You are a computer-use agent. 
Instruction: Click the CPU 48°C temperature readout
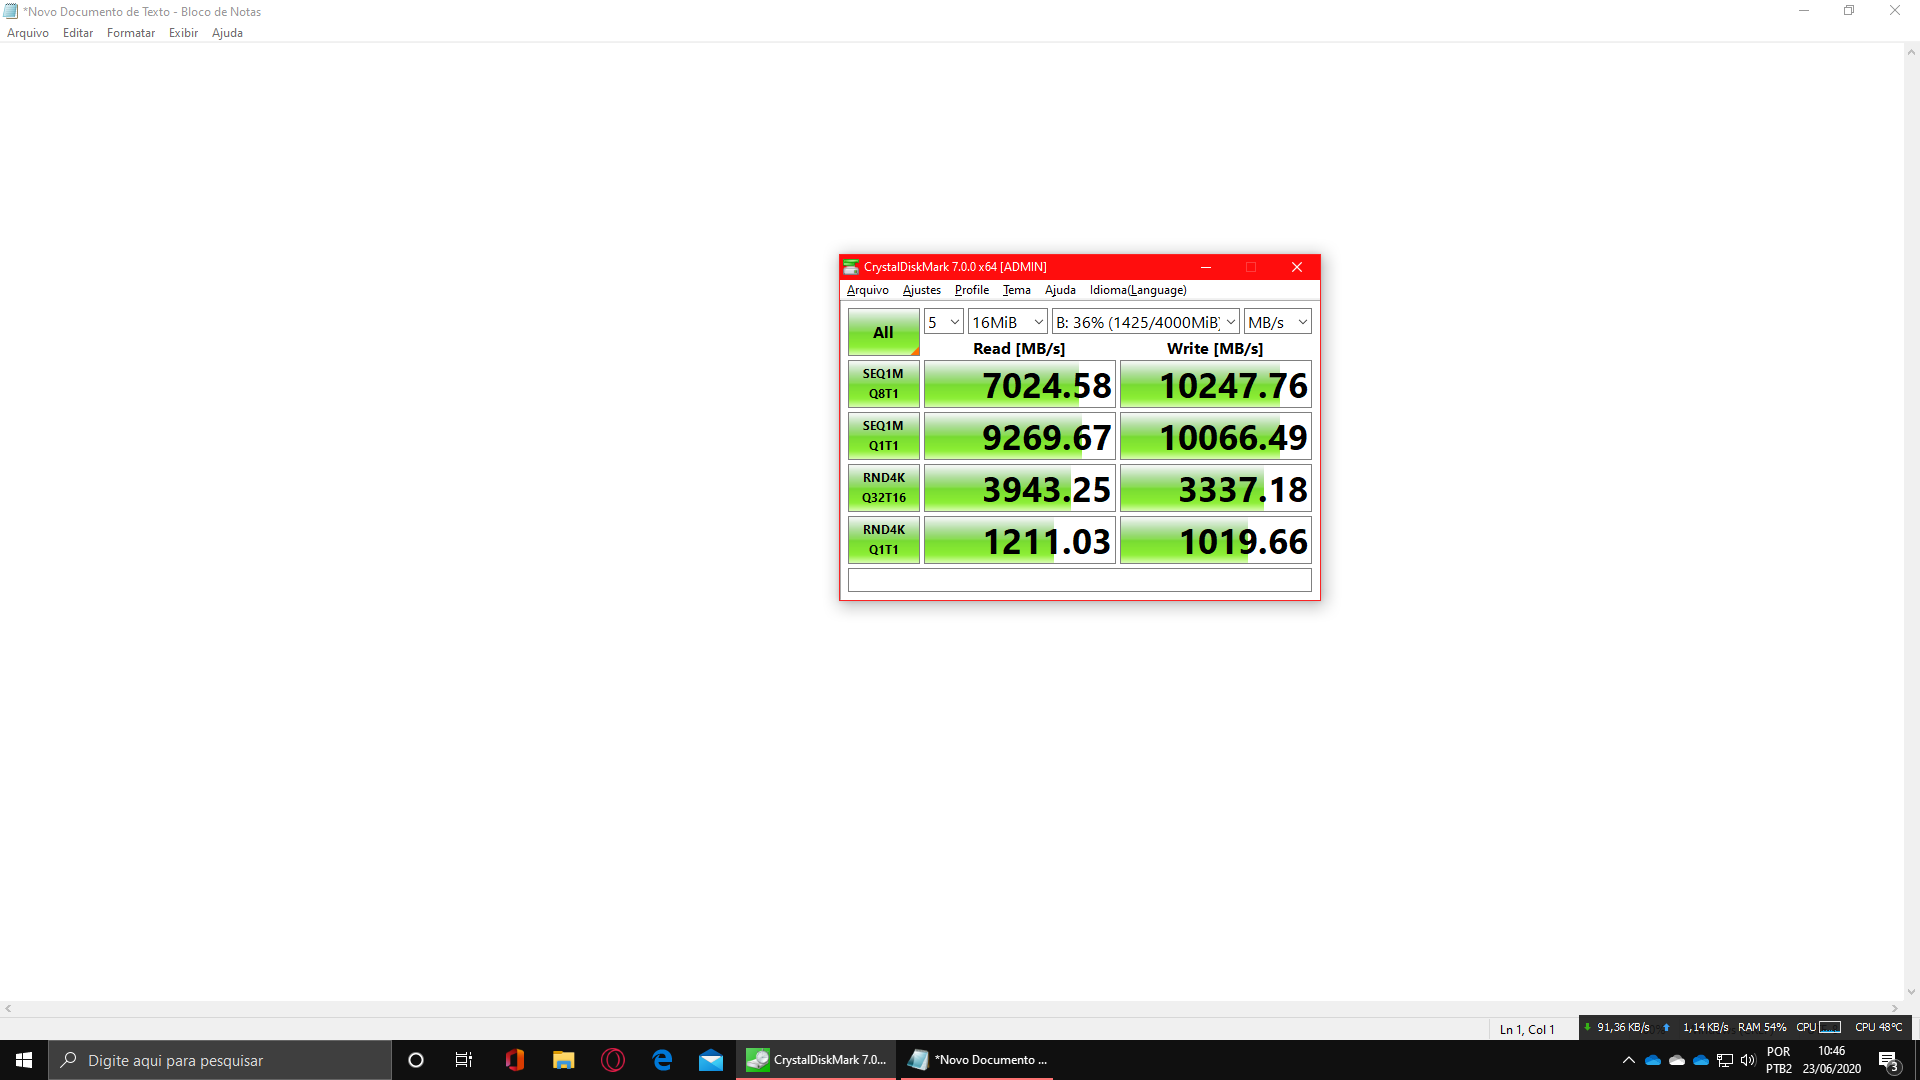1879,1027
